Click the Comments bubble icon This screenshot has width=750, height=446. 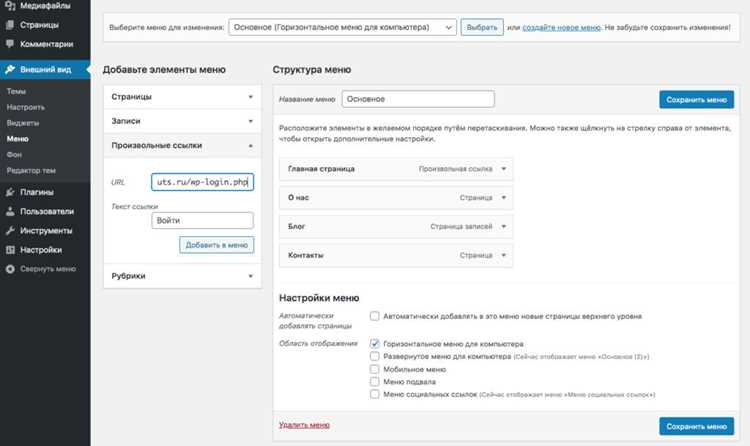(10, 44)
